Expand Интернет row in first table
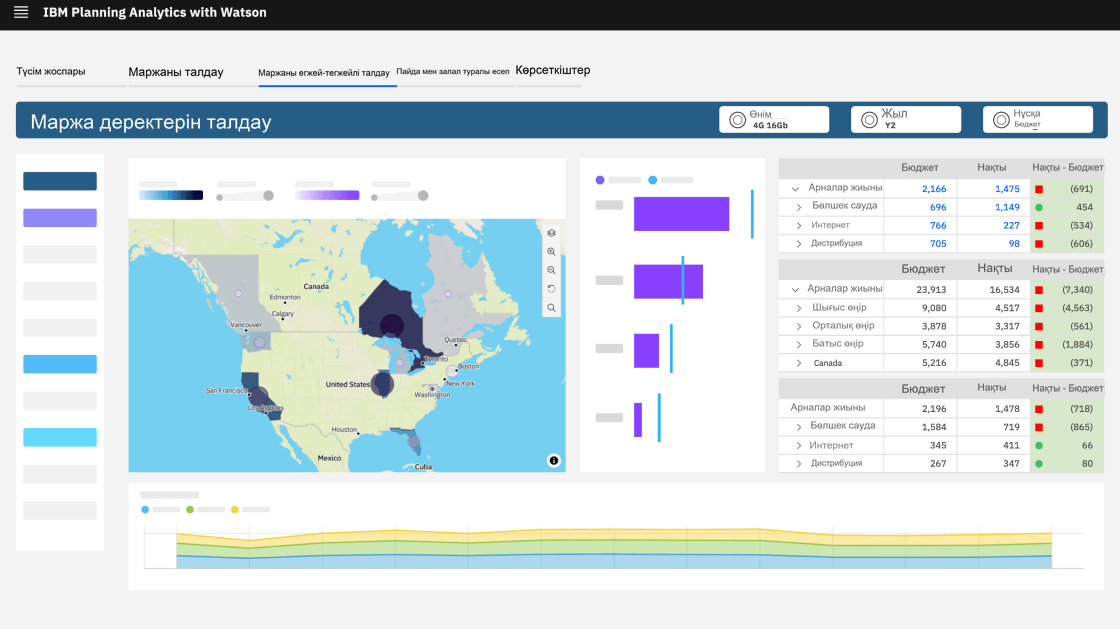The image size is (1120, 629). click(799, 226)
